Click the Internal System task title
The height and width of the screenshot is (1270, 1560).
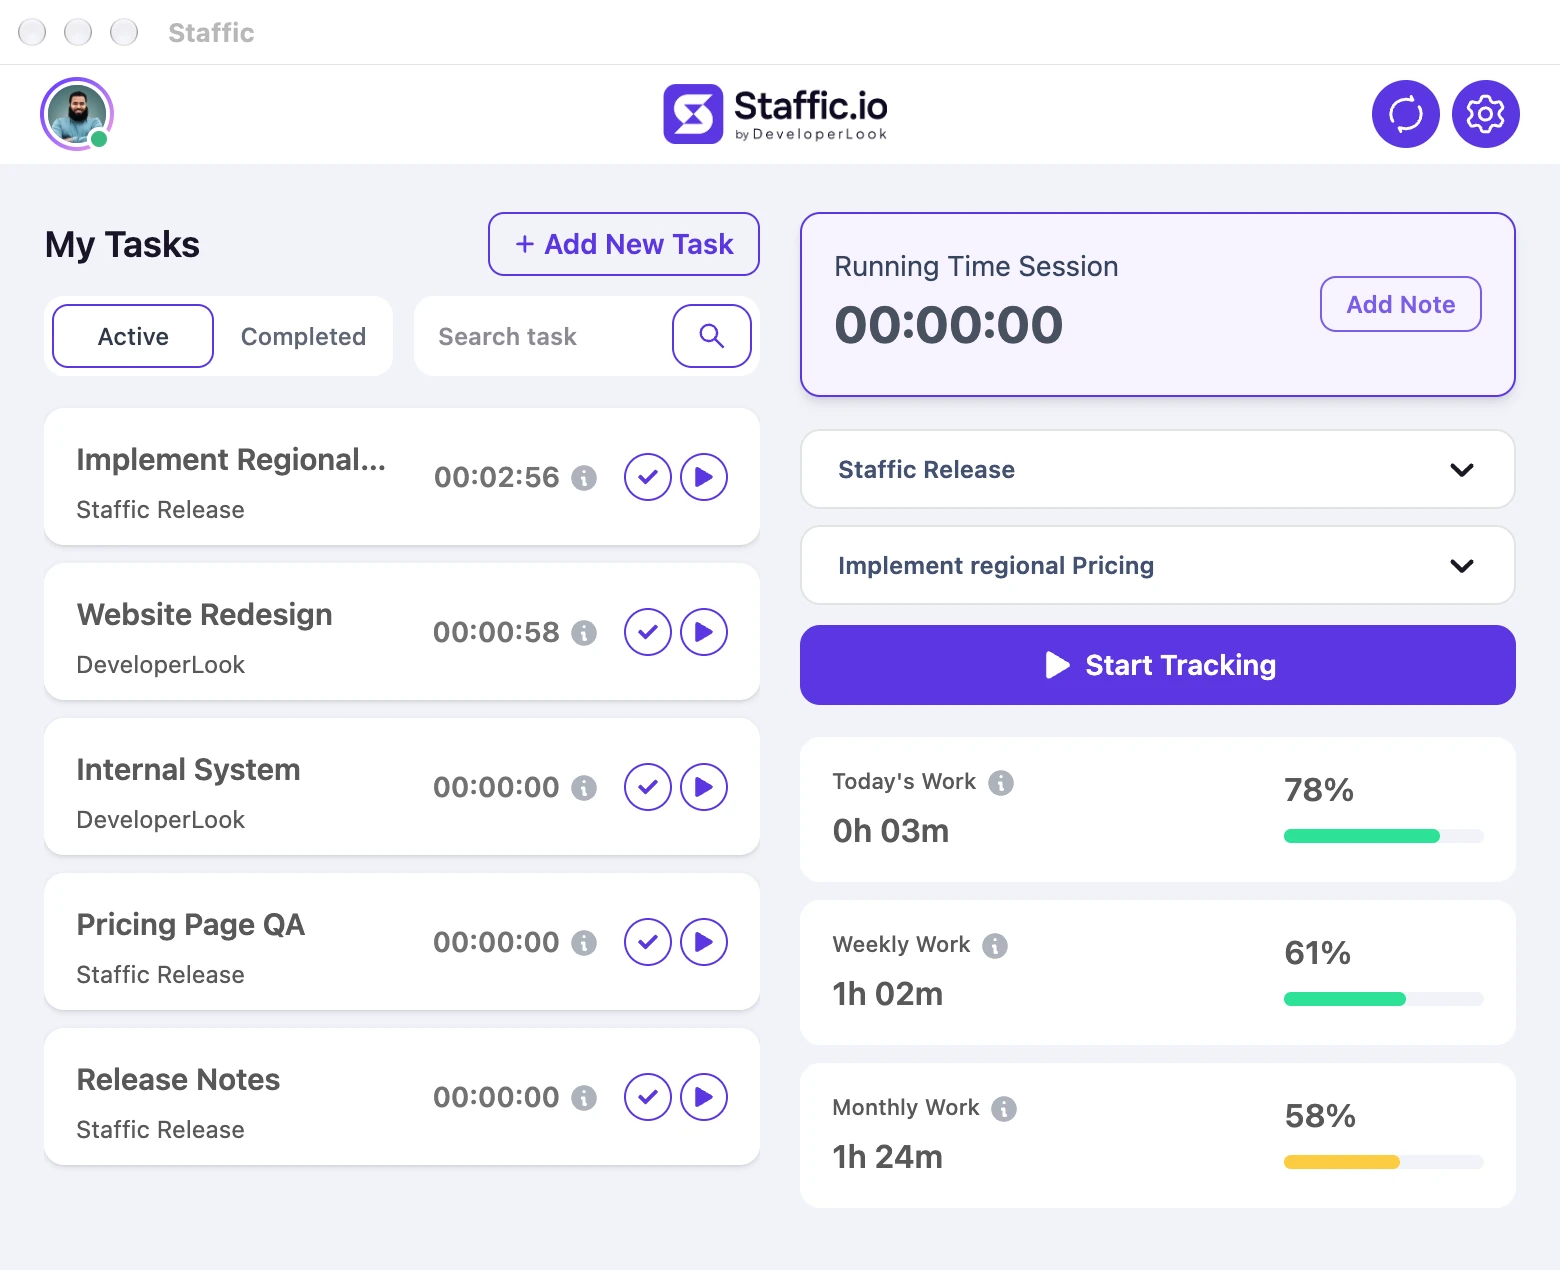(189, 769)
